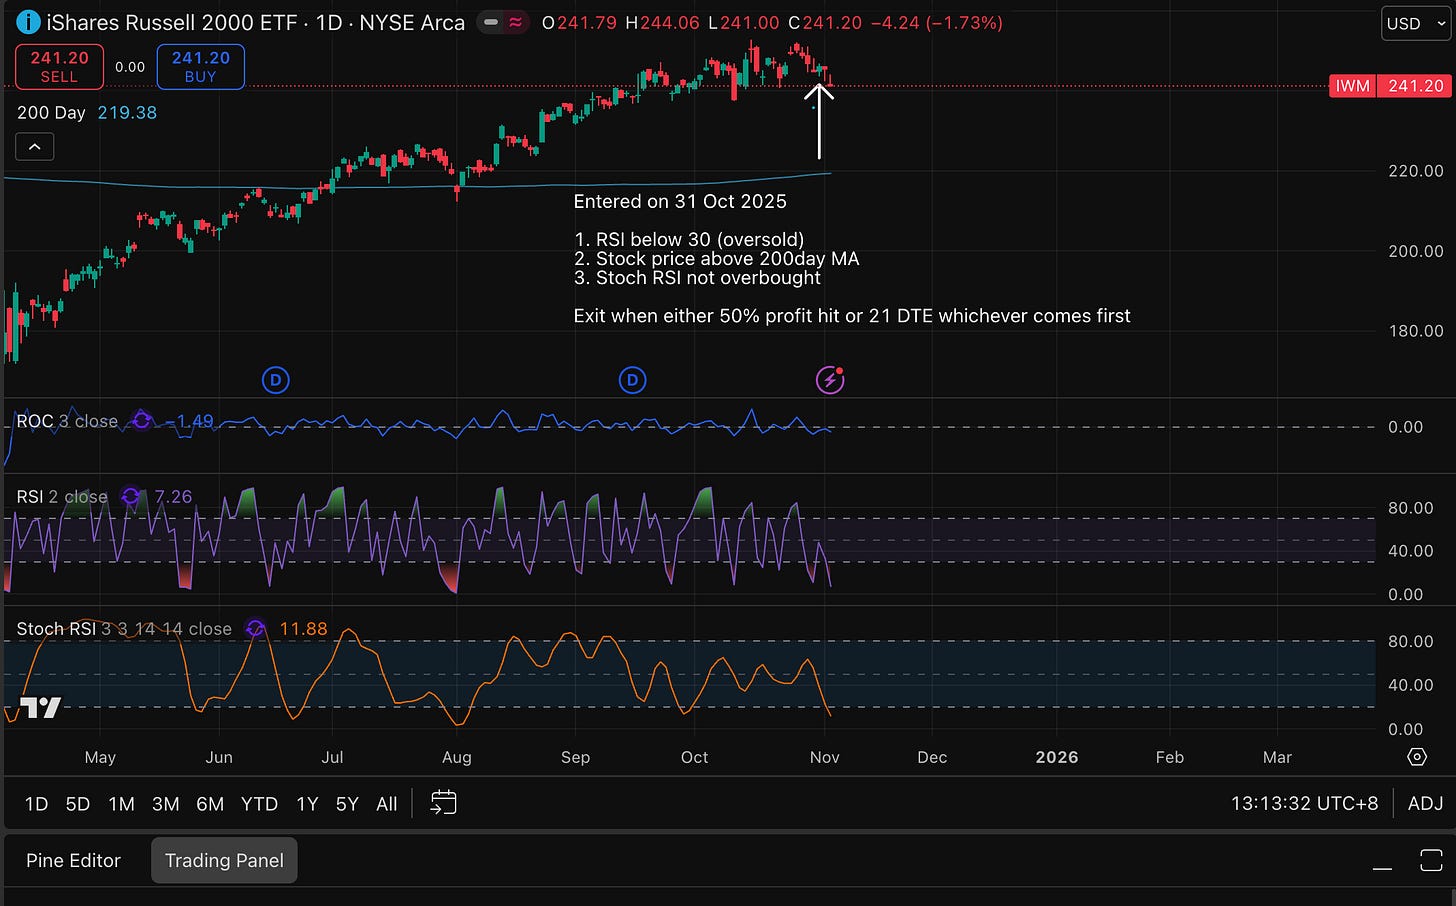1456x906 pixels.
Task: Select the 5D time range
Action: pos(77,804)
